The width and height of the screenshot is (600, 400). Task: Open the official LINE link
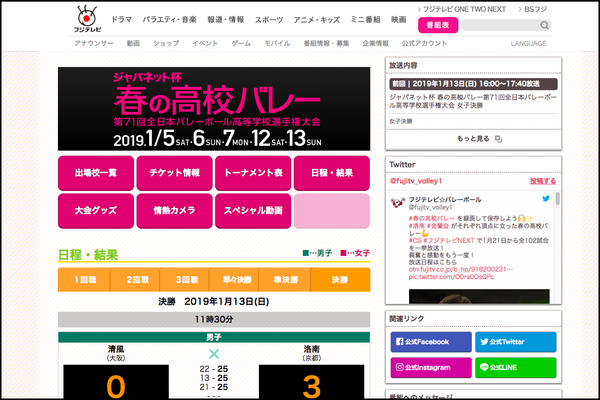point(512,368)
